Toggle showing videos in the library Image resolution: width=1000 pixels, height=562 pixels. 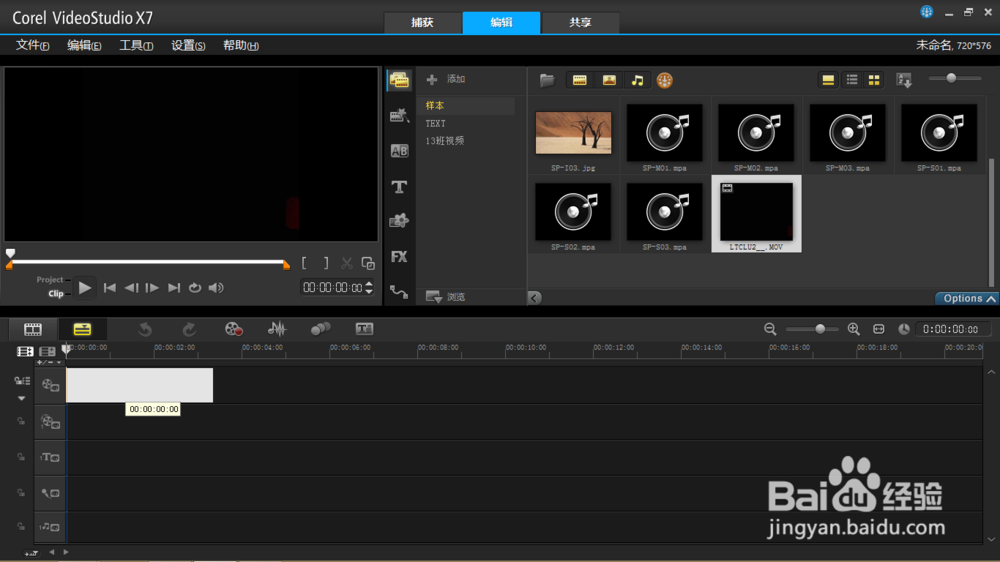coord(580,80)
